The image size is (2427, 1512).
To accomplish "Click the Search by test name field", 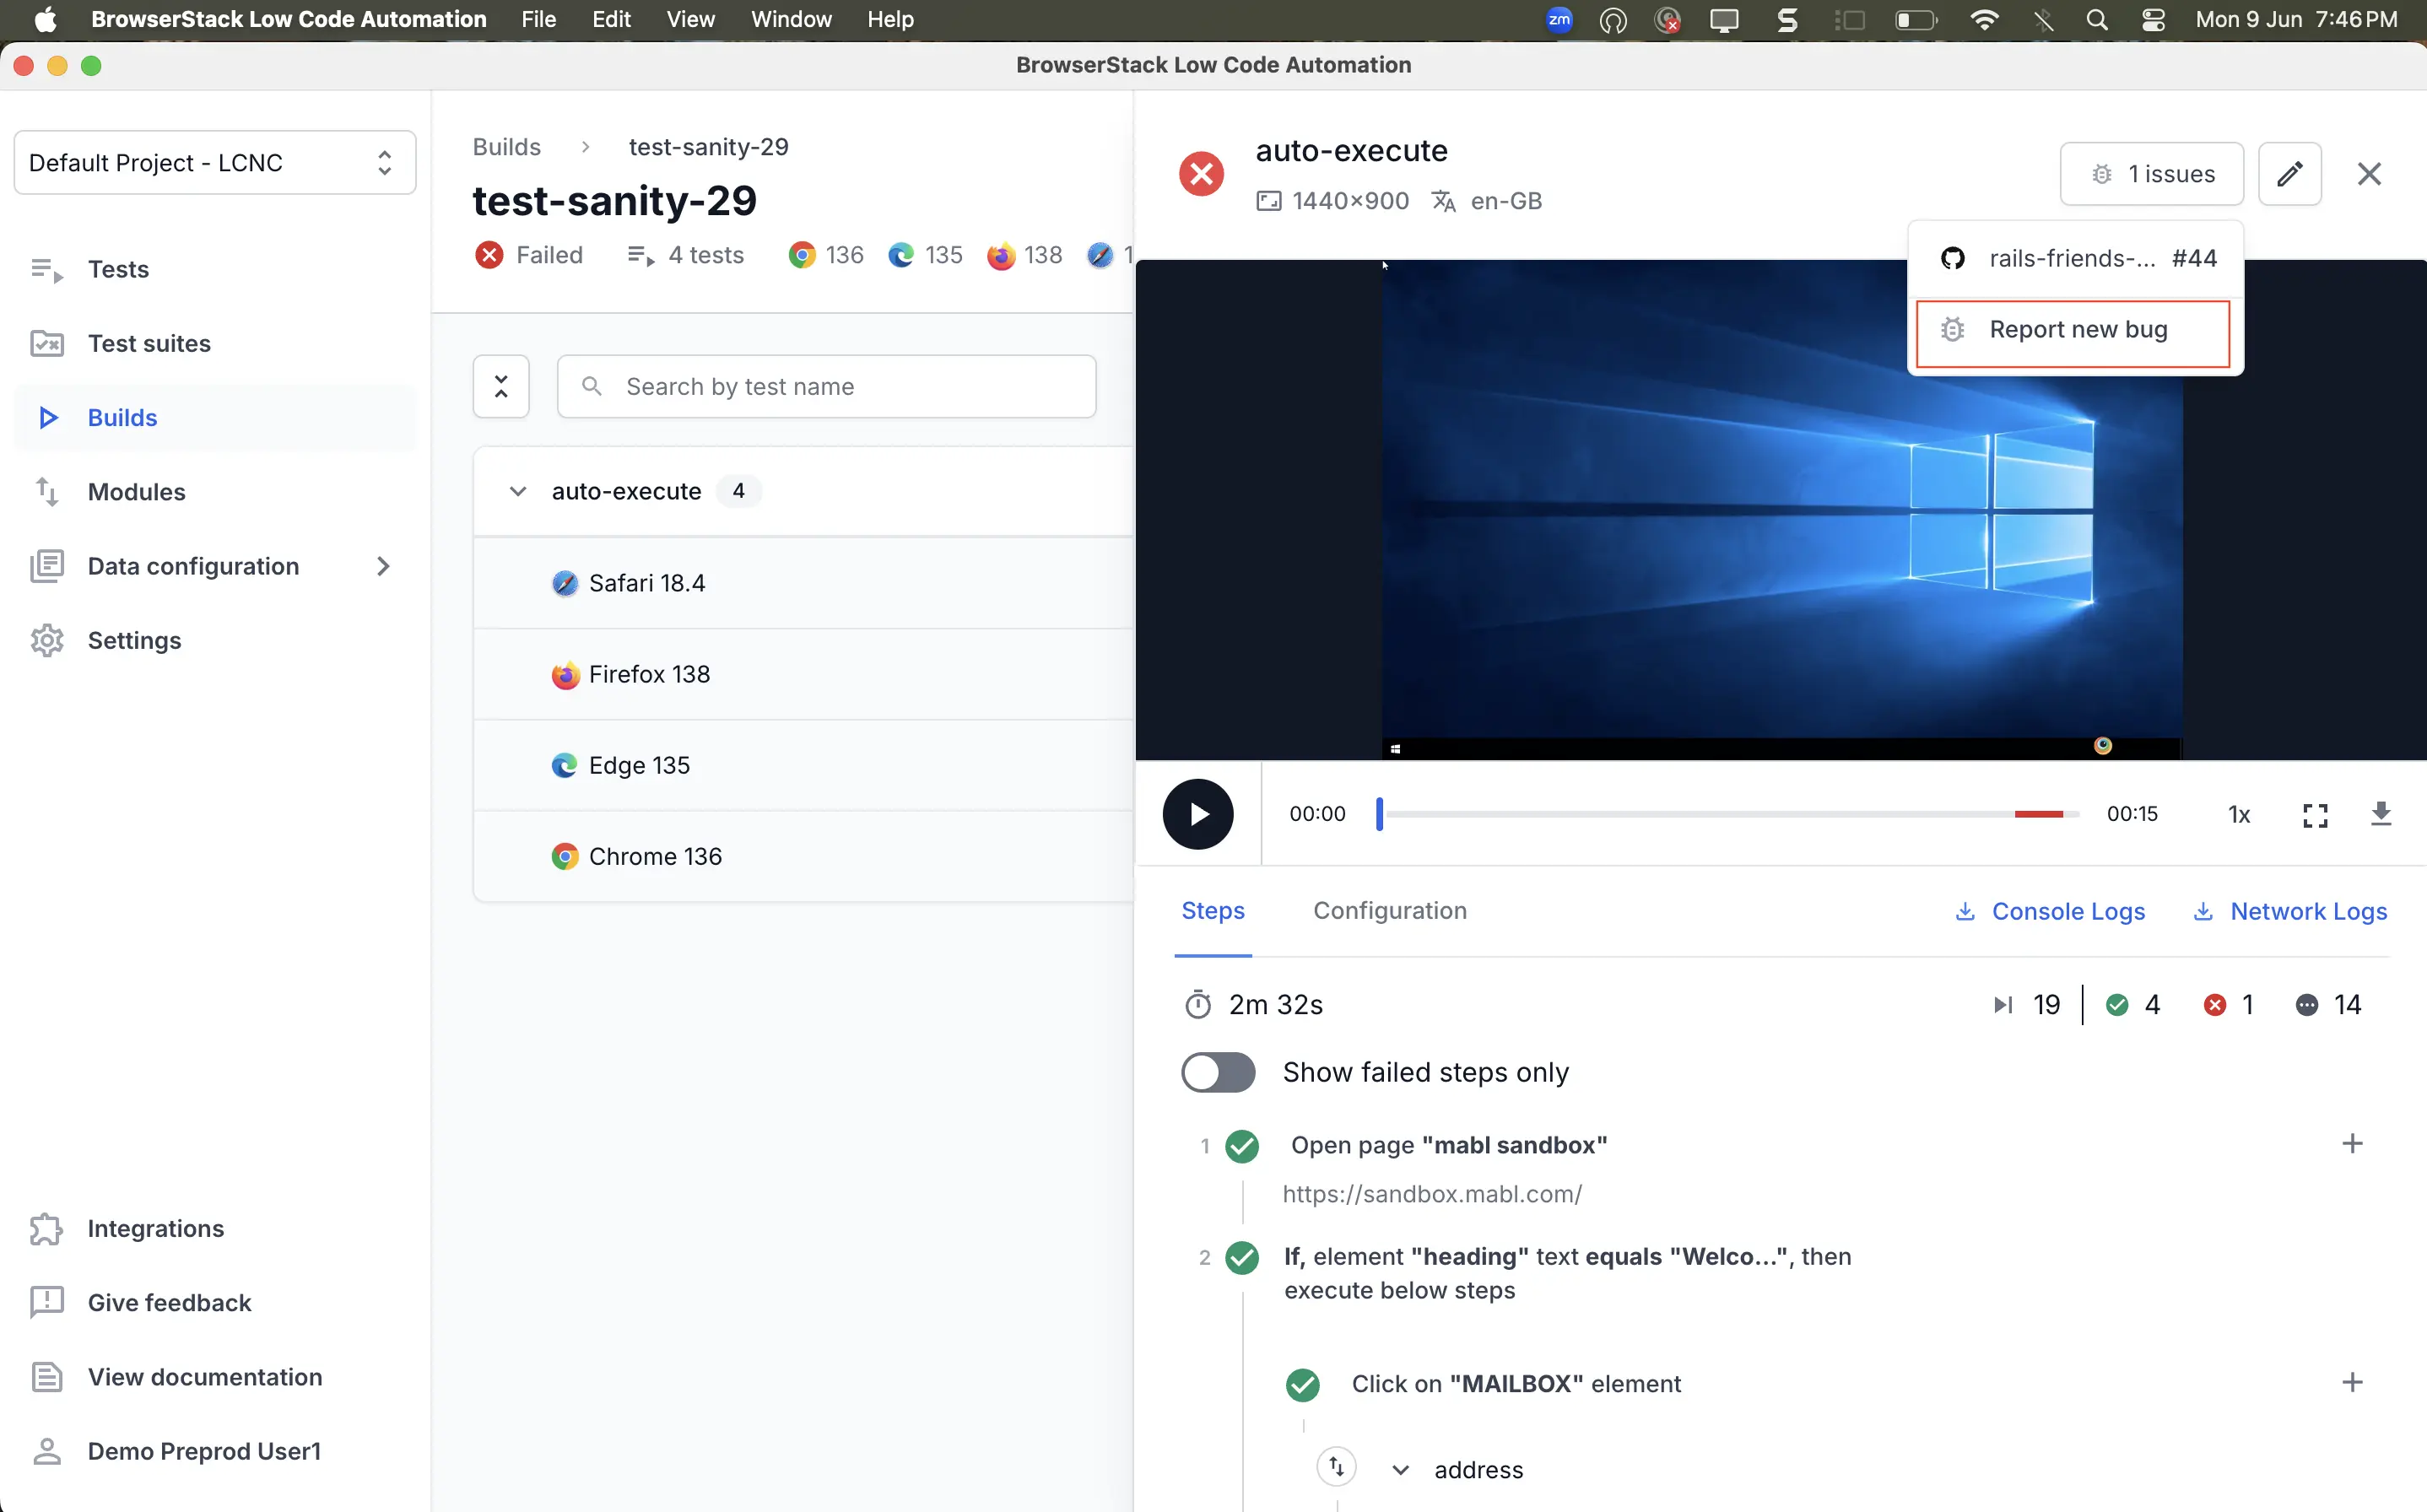I will (826, 386).
